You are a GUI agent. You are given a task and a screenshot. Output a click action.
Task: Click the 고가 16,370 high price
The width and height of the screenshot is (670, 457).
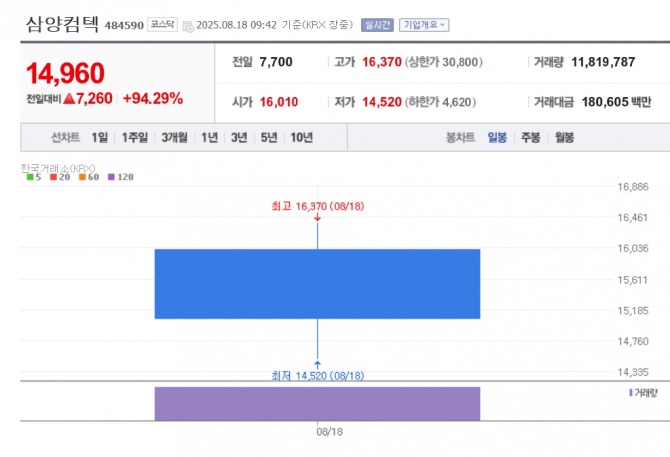click(x=368, y=62)
